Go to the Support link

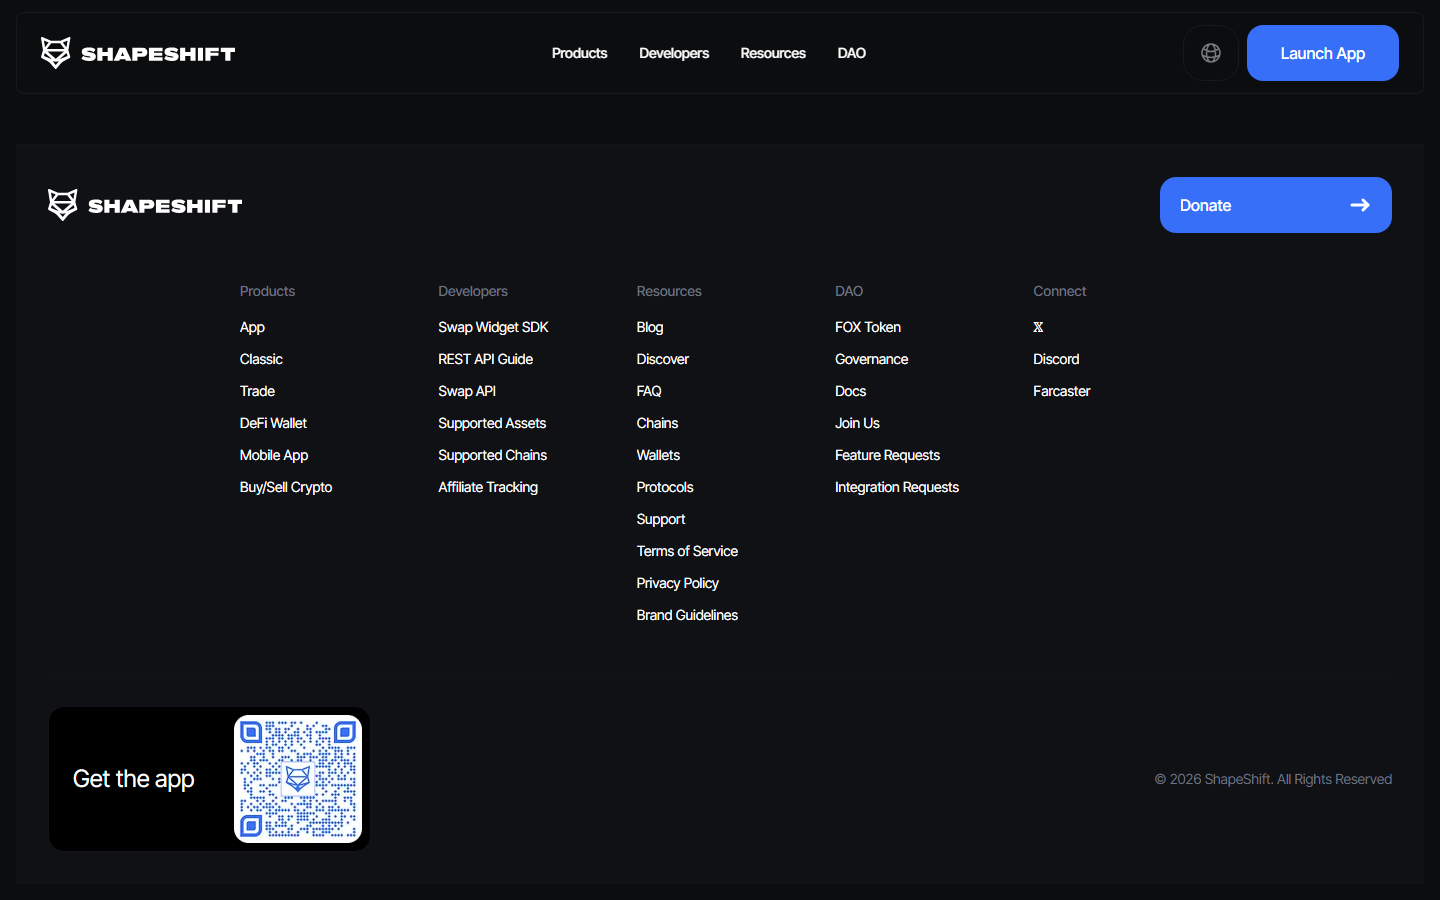(x=661, y=519)
